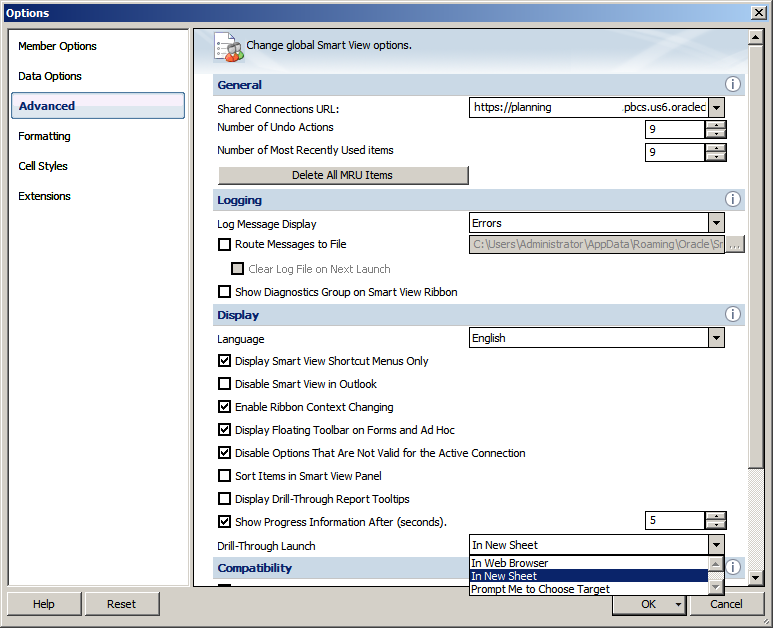Click the drop-down list scroll up arrow
The width and height of the screenshot is (773, 628).
(x=715, y=563)
